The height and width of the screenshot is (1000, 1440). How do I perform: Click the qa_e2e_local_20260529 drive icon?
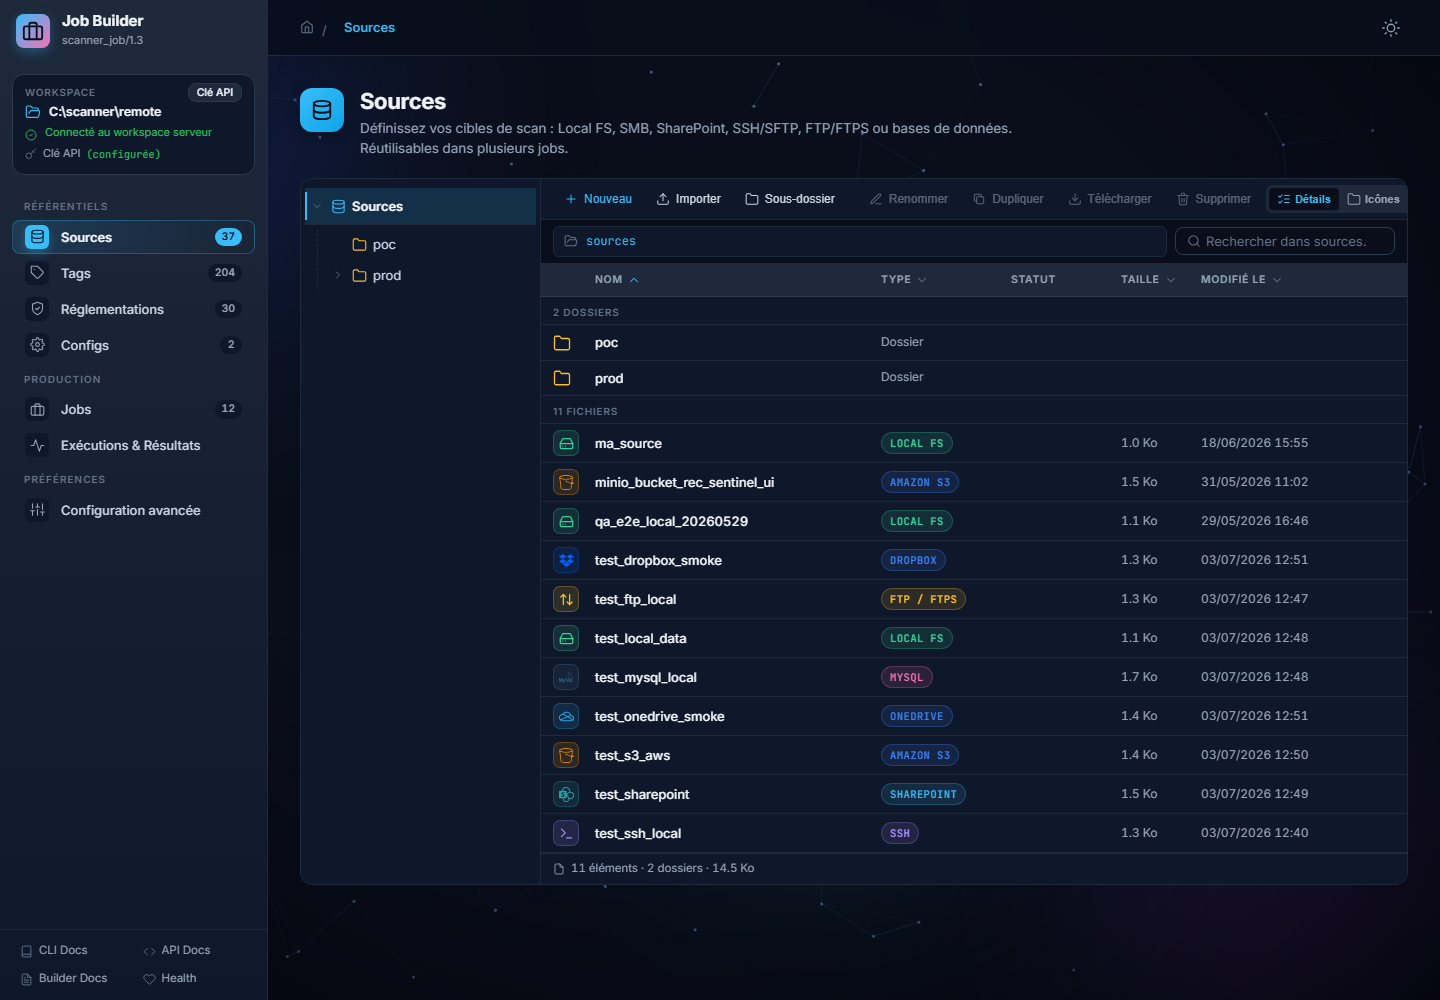pyautogui.click(x=566, y=521)
